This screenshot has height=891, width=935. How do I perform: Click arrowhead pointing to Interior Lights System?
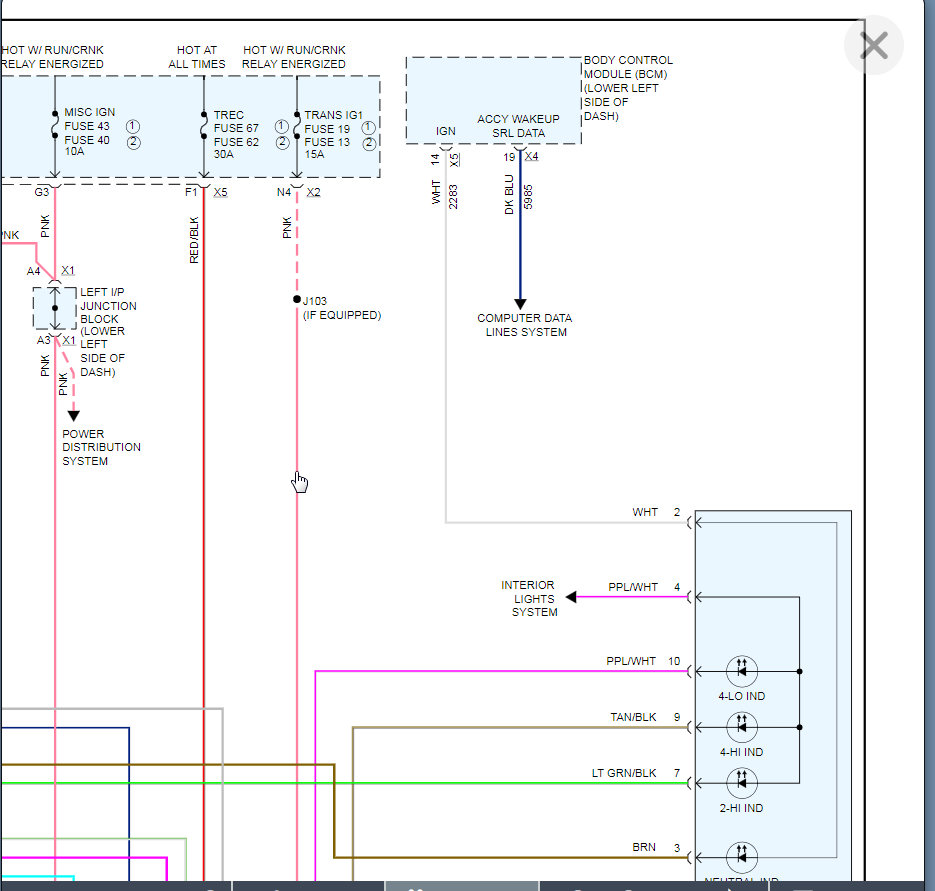coord(571,596)
